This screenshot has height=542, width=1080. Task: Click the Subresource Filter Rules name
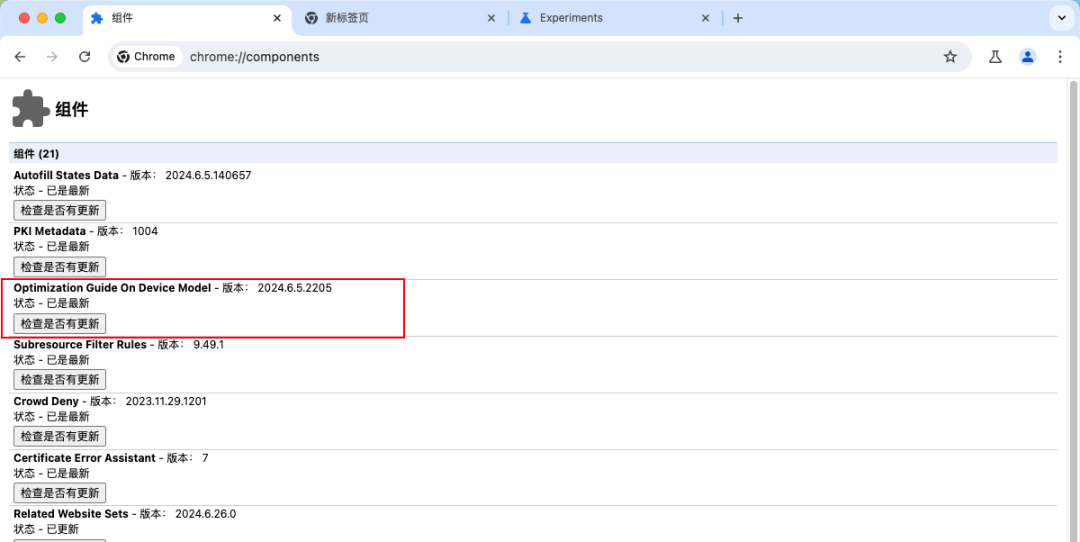click(80, 344)
